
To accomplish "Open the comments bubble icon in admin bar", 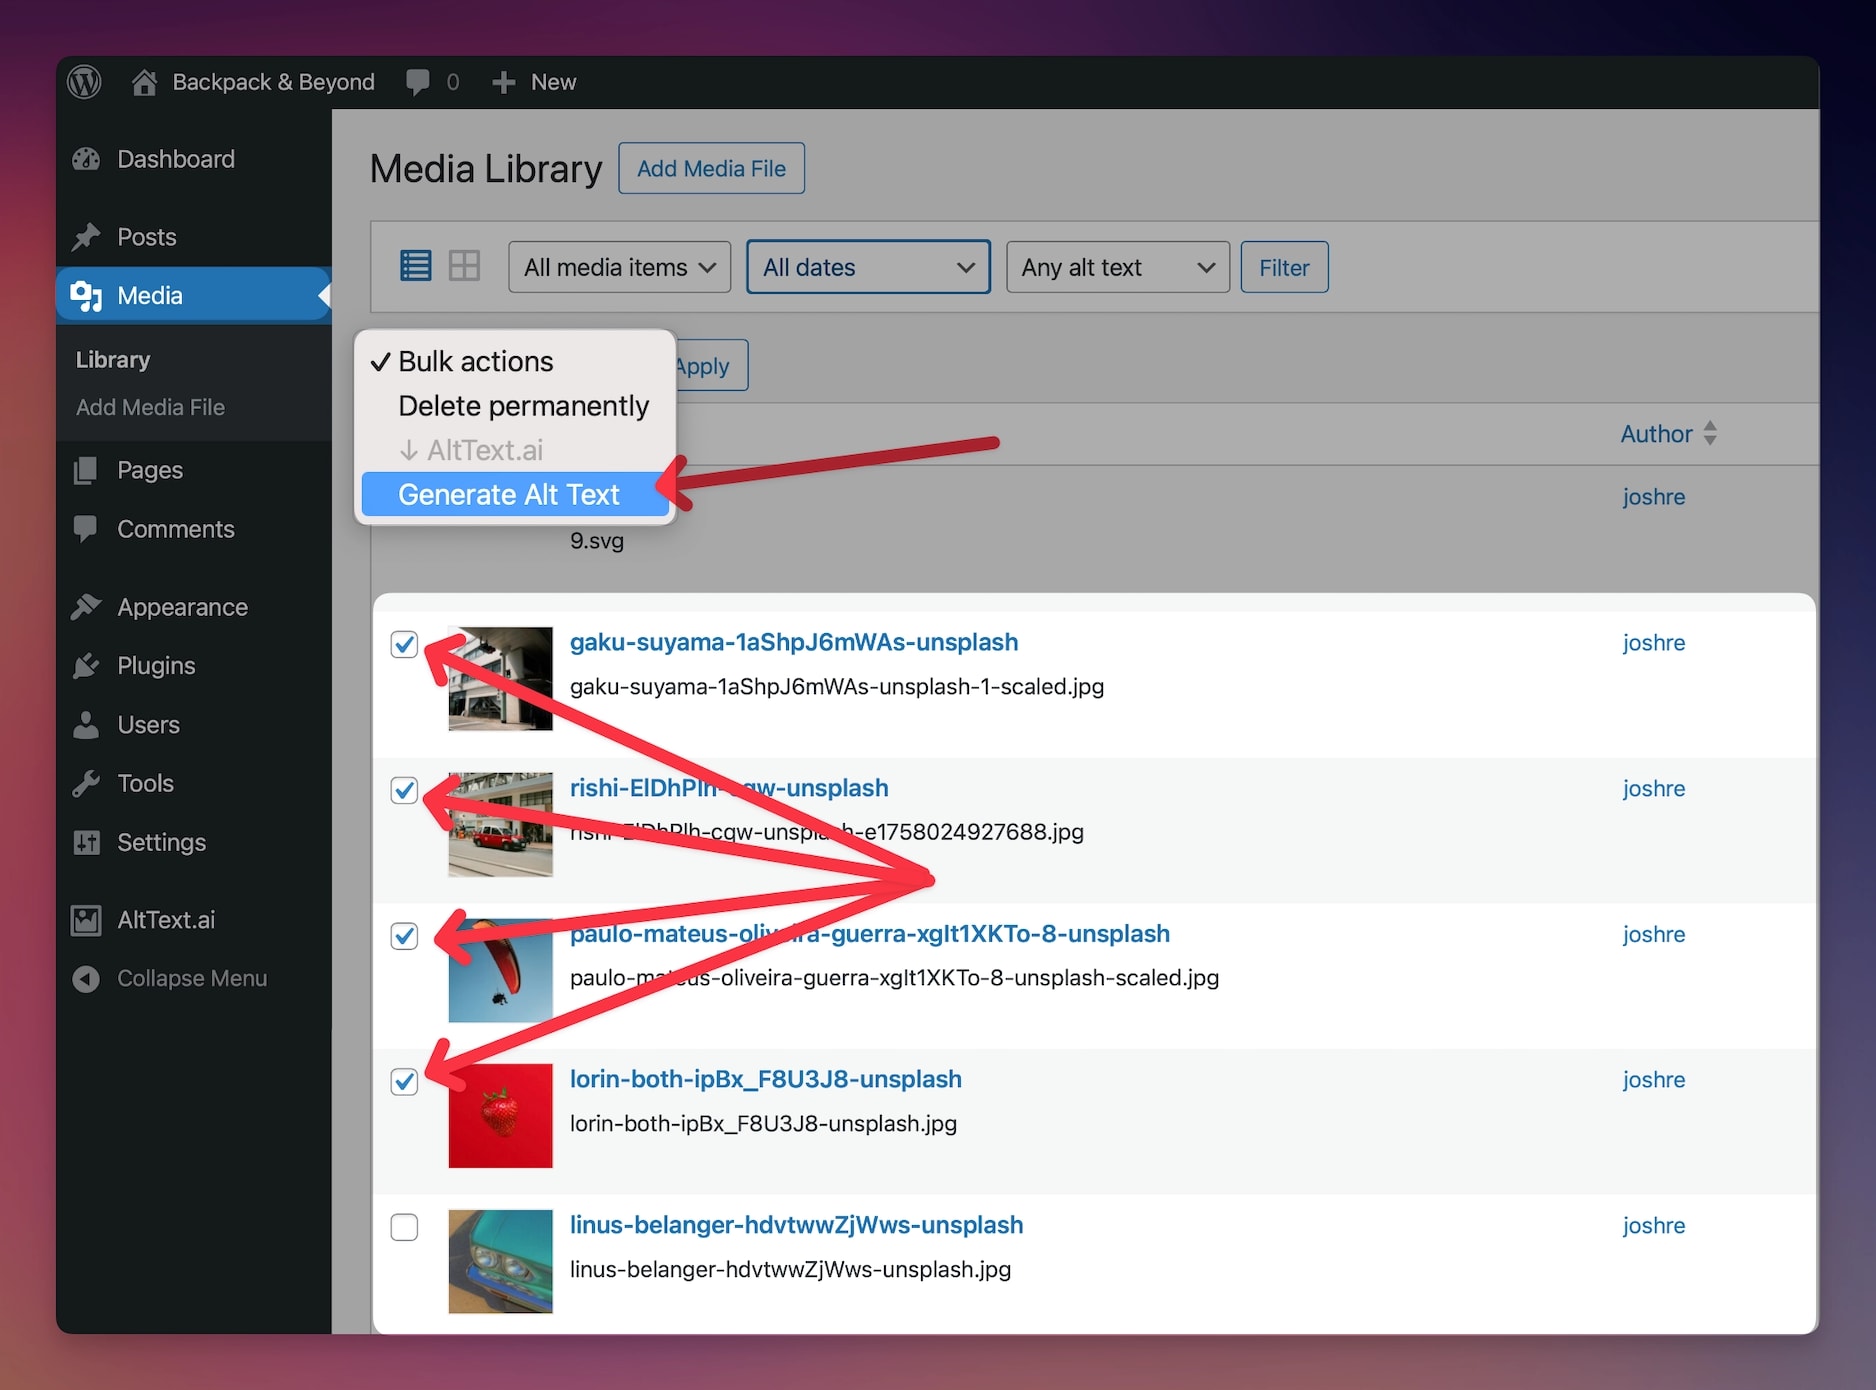I will click(418, 82).
